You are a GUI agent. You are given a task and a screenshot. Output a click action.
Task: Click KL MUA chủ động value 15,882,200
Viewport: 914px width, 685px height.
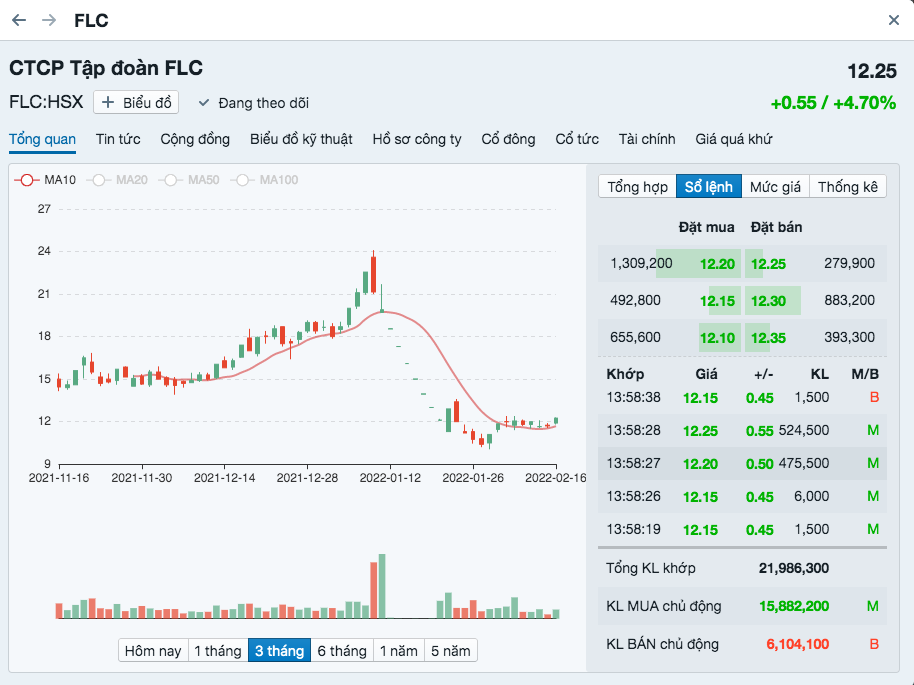[793, 606]
